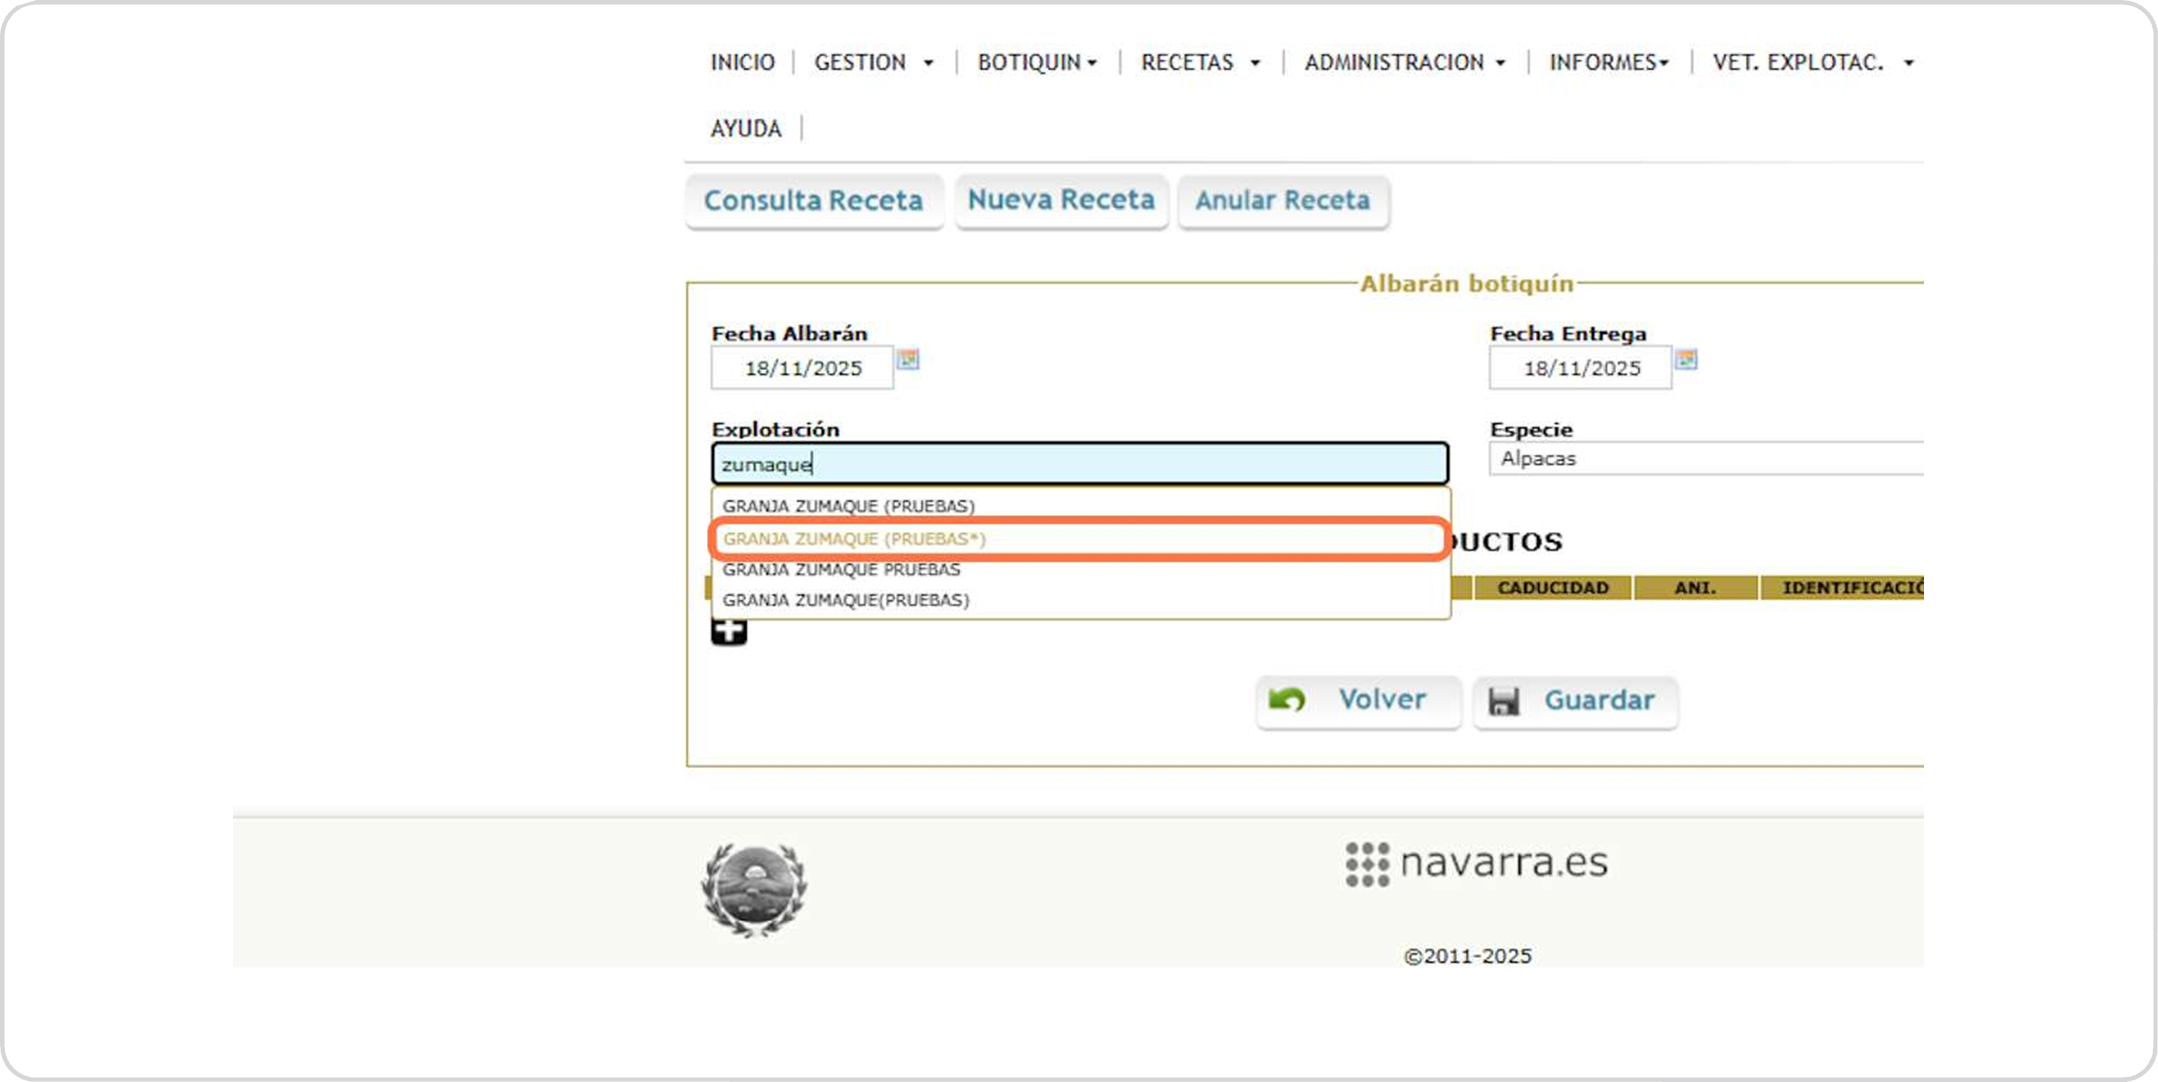Open the Especie combo box showing Alpacas
The width and height of the screenshot is (2158, 1082).
pyautogui.click(x=1705, y=458)
